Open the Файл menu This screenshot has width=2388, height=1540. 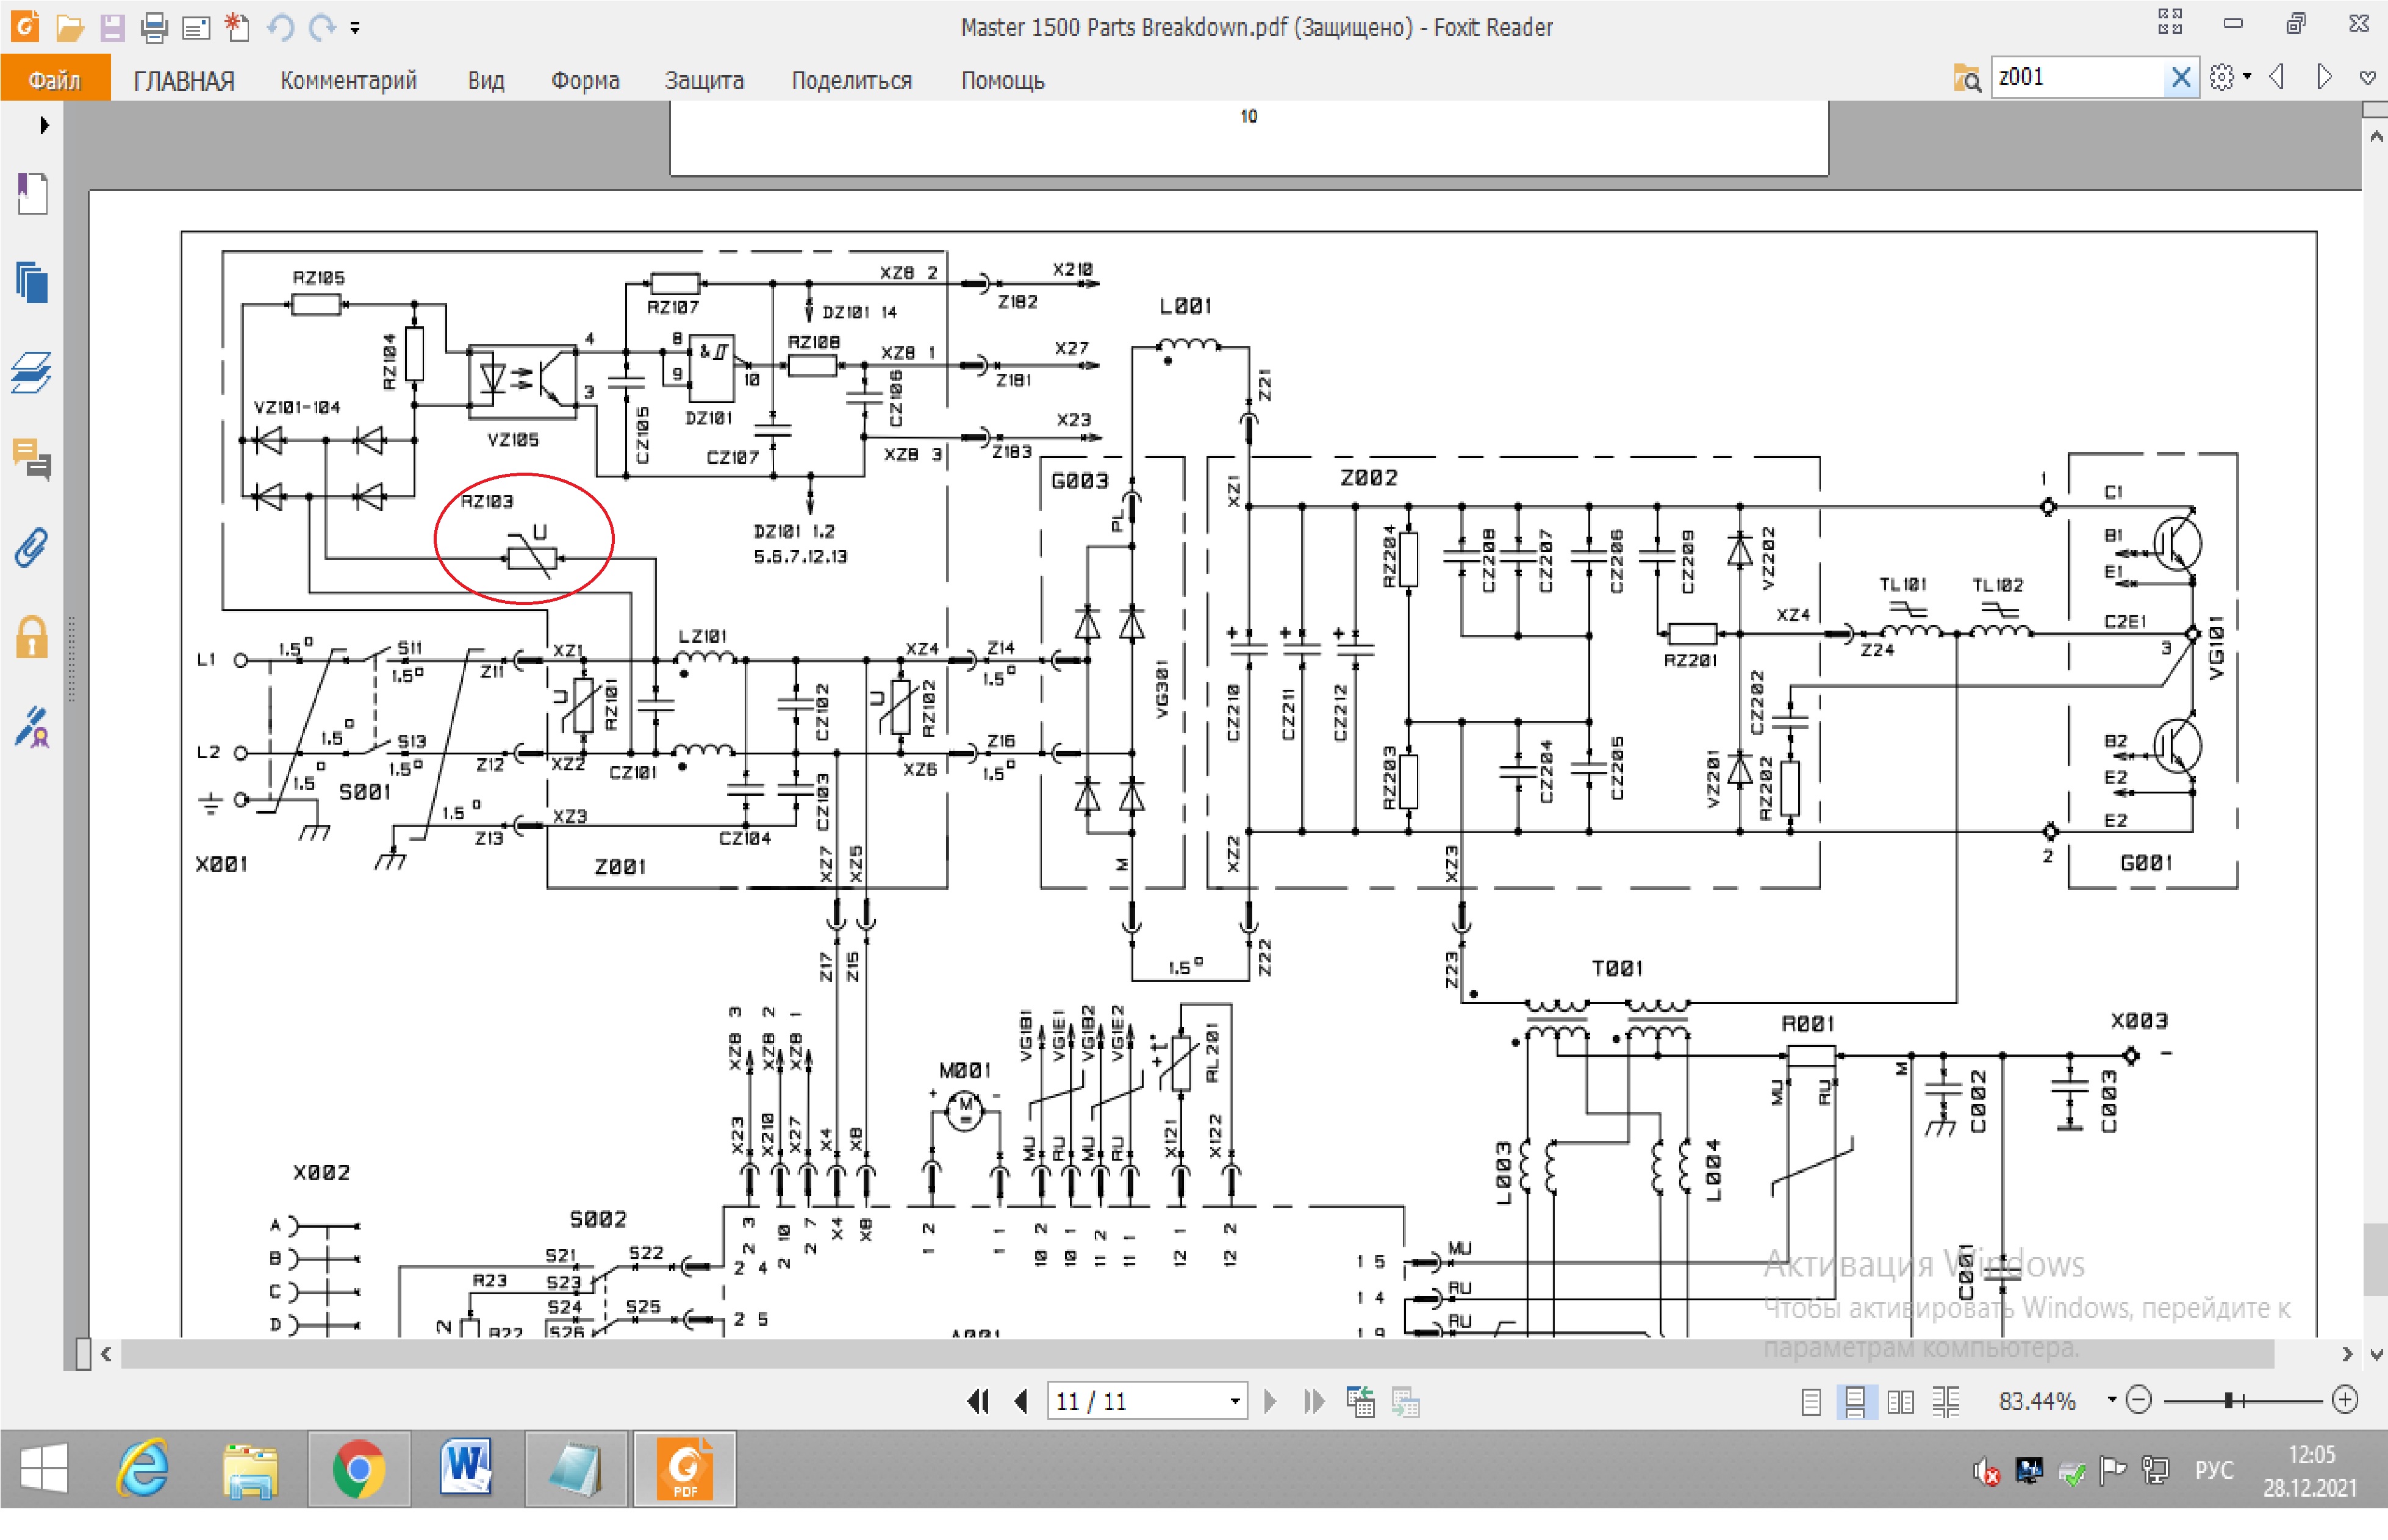pyautogui.click(x=54, y=80)
